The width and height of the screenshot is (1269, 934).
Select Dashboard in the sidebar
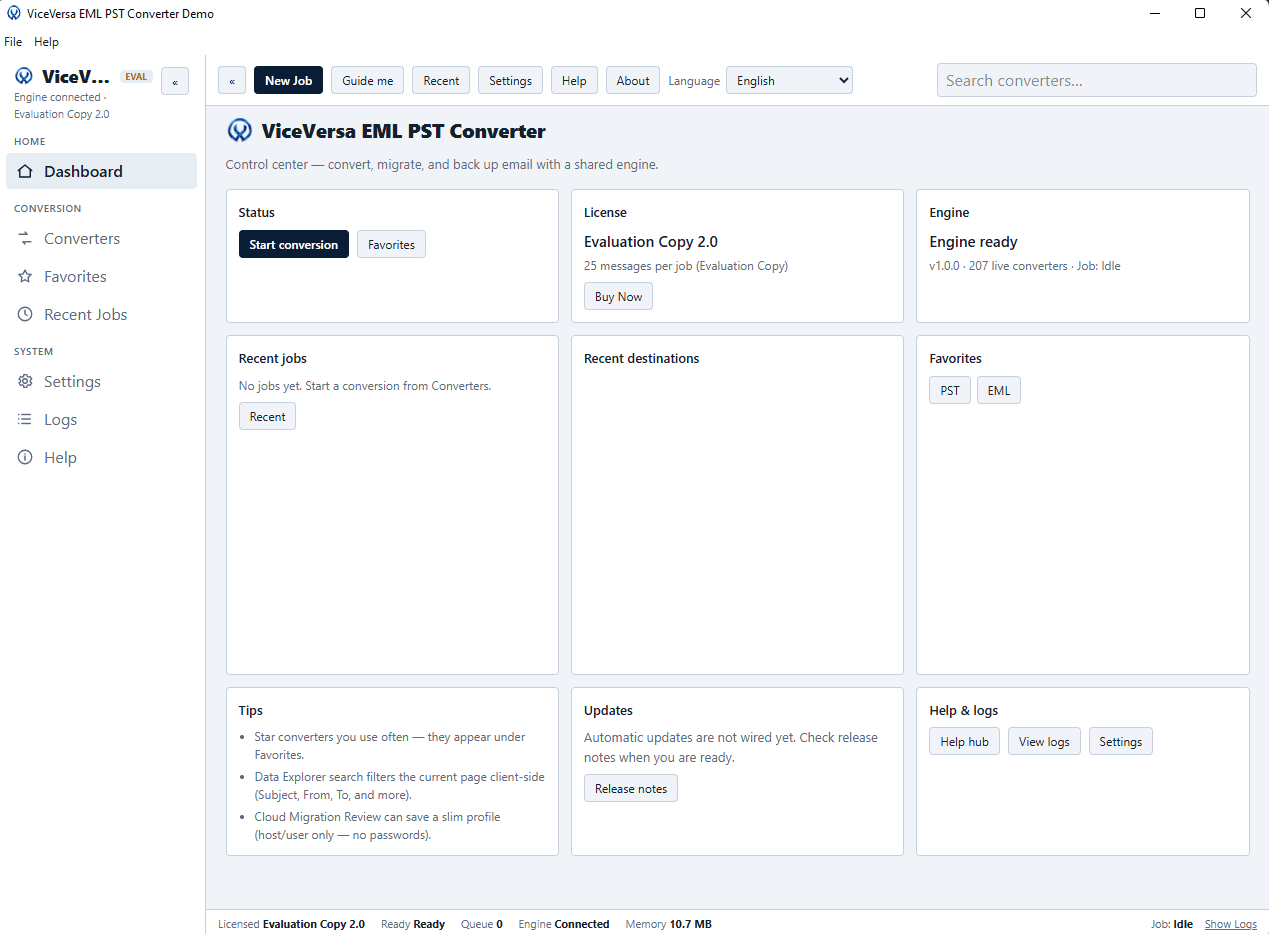tap(101, 171)
